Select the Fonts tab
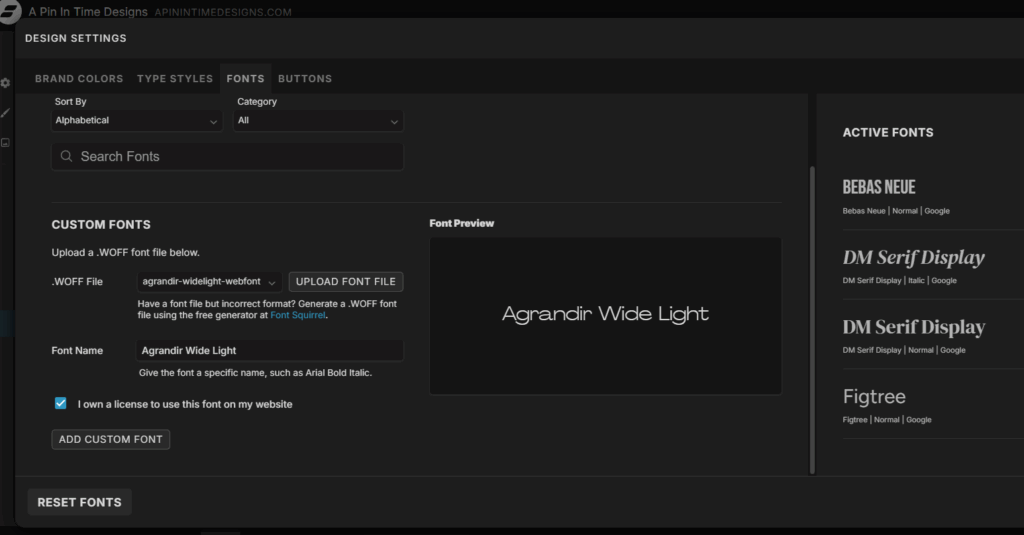The width and height of the screenshot is (1024, 535). 246,78
